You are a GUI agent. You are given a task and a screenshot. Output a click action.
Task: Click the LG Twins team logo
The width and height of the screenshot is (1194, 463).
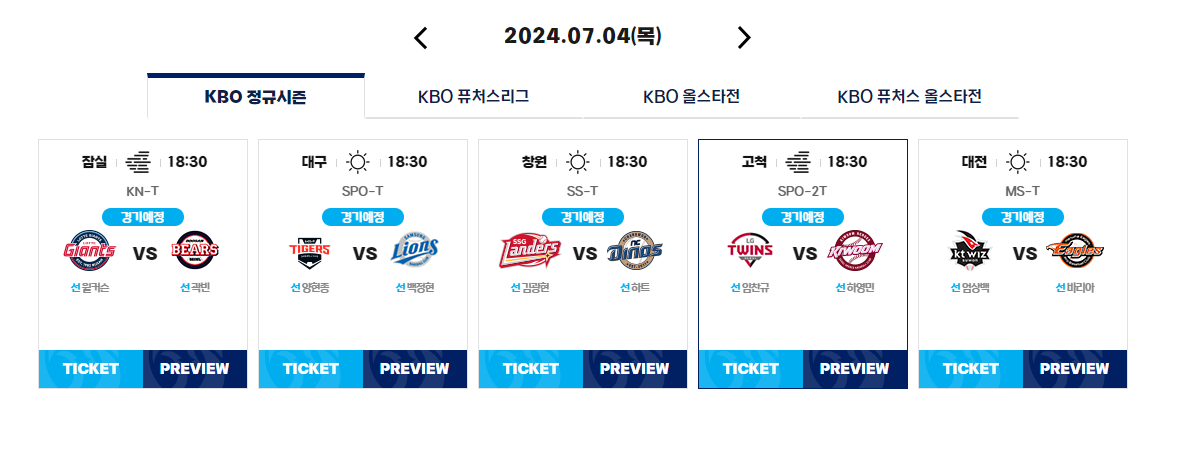click(750, 251)
